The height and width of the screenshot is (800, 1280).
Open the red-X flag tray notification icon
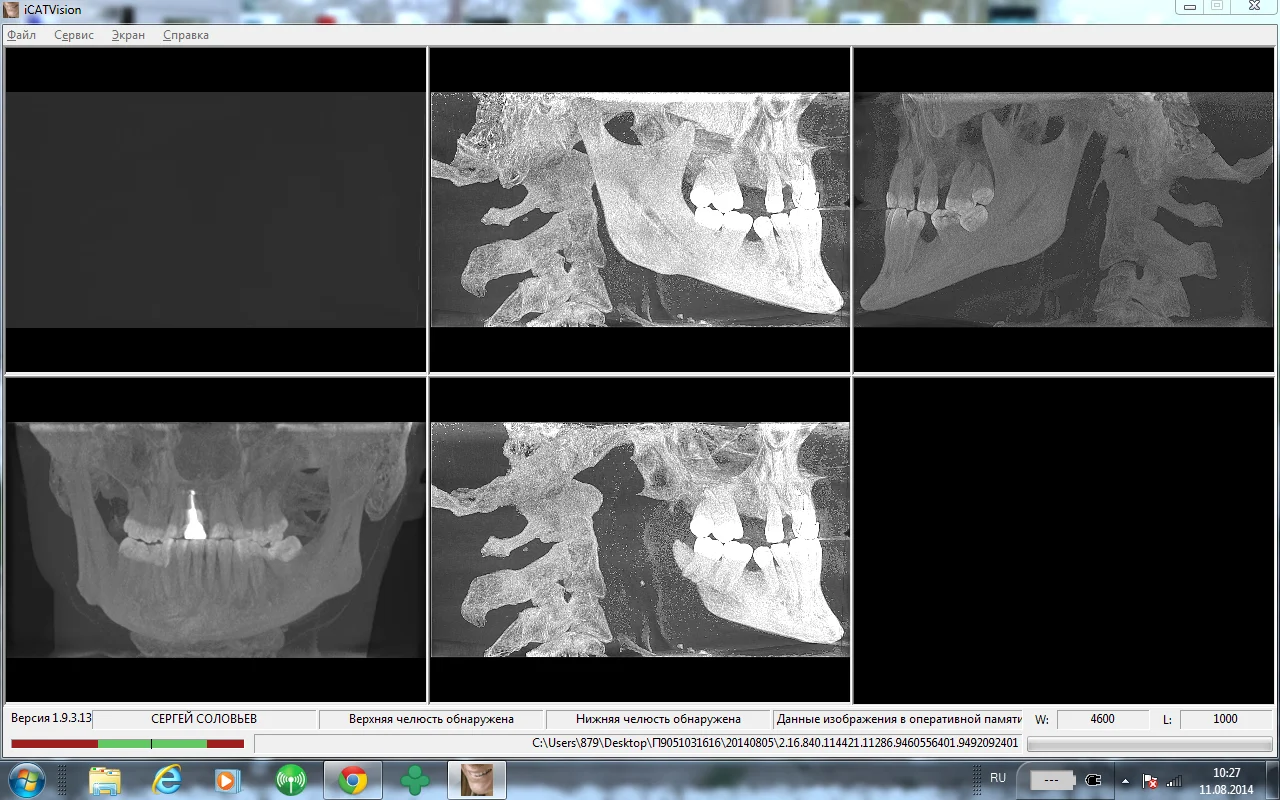(1150, 781)
